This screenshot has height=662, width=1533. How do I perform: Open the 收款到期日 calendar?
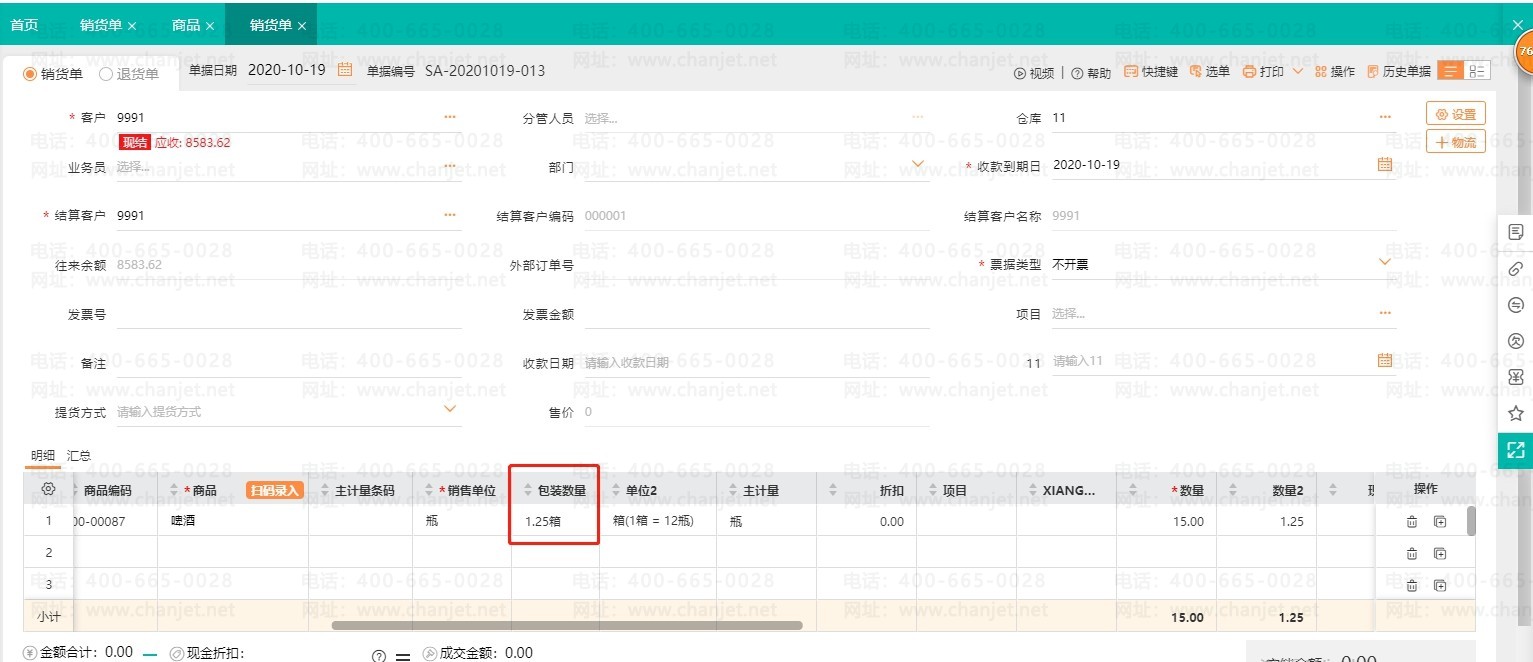(x=1385, y=164)
